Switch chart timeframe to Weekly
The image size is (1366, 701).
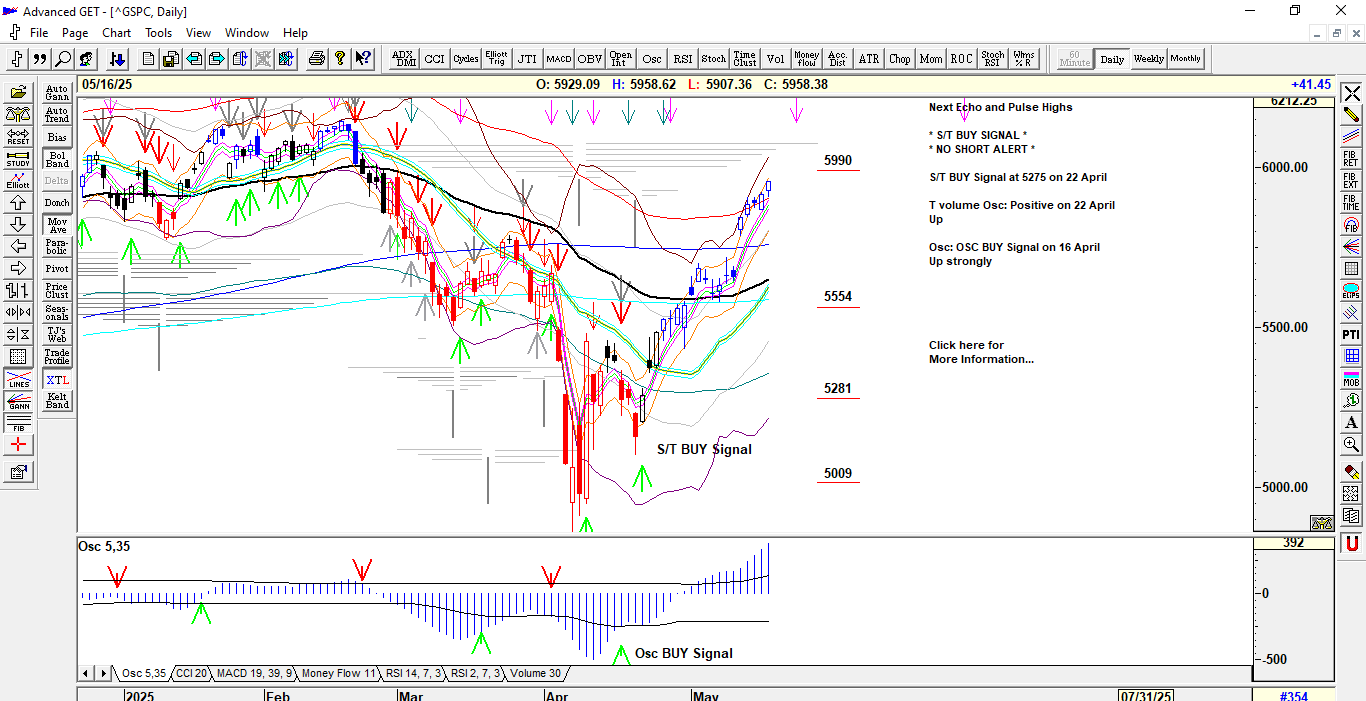[1148, 59]
